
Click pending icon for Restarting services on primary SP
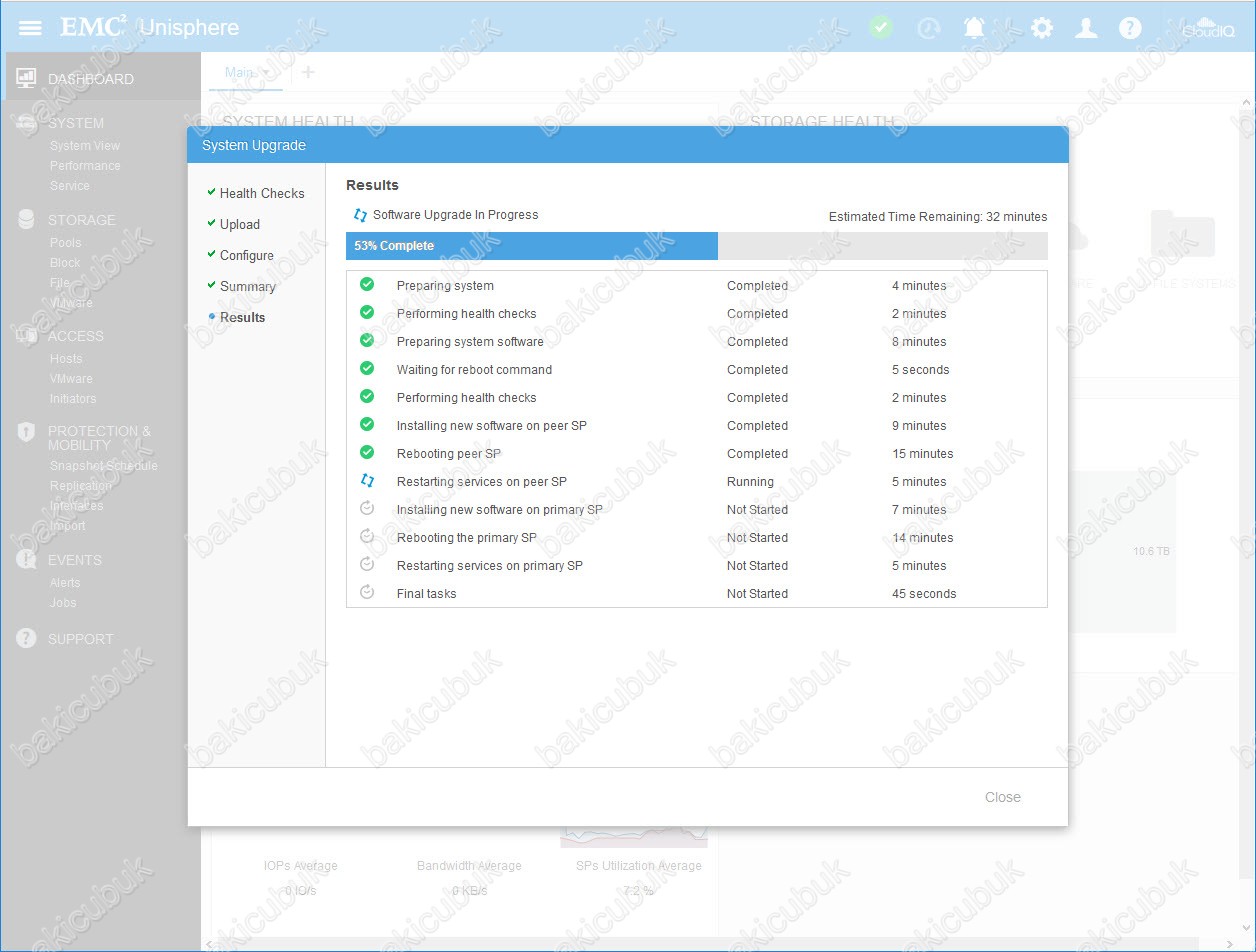(367, 565)
